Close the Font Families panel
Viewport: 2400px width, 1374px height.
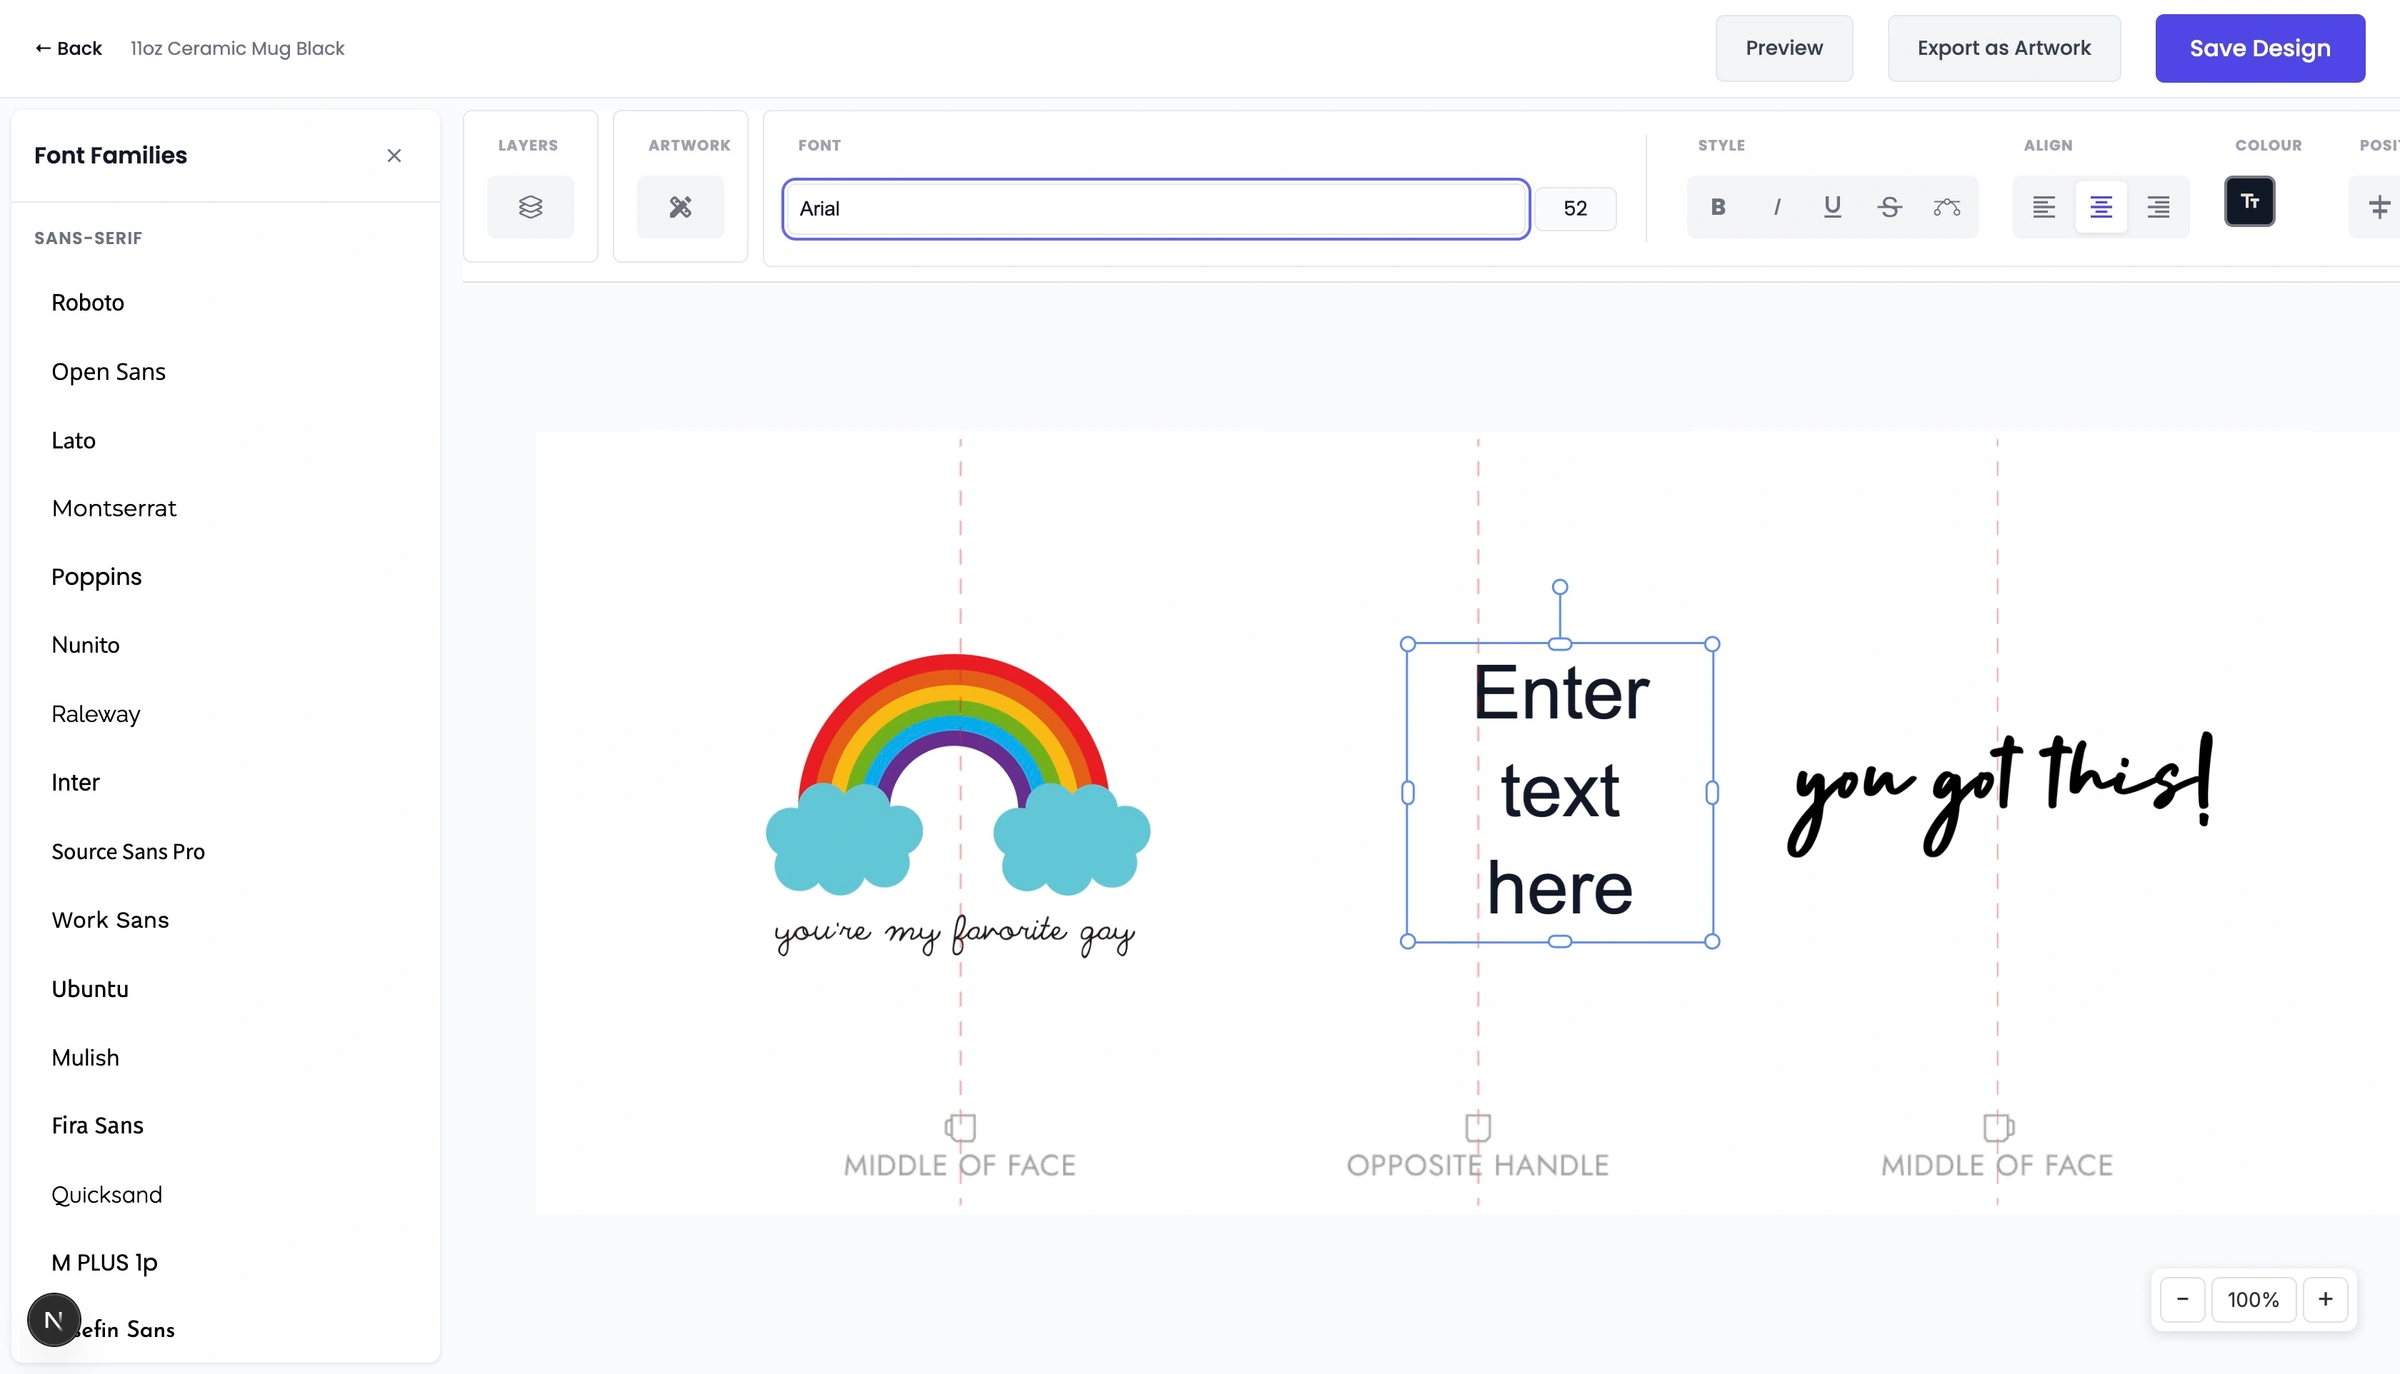(394, 155)
